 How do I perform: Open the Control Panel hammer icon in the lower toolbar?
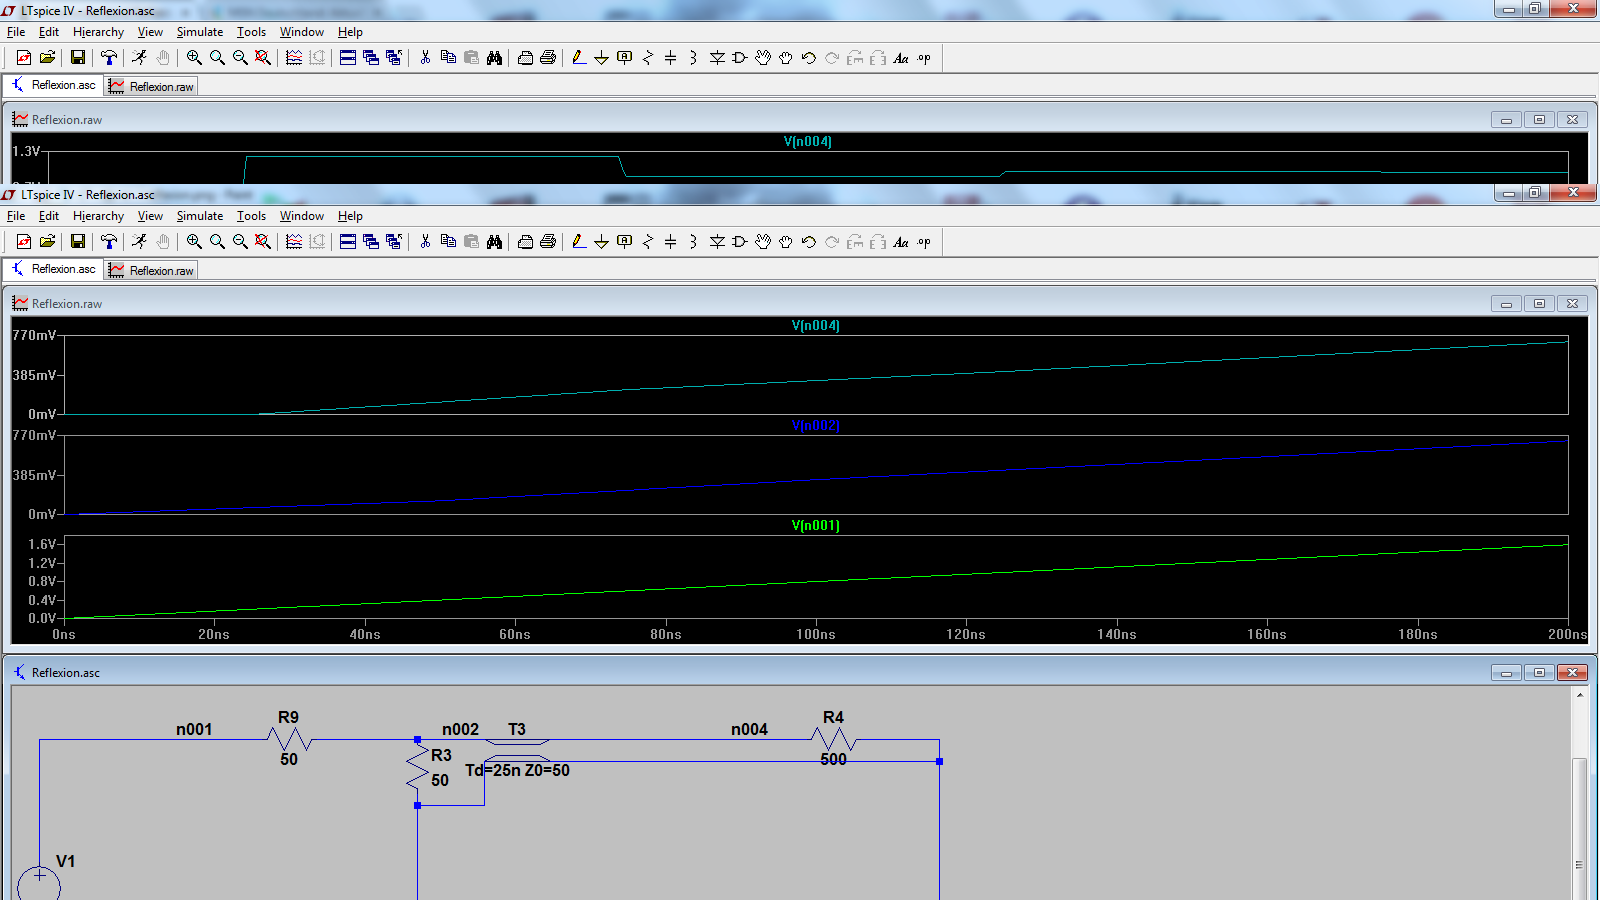point(109,242)
